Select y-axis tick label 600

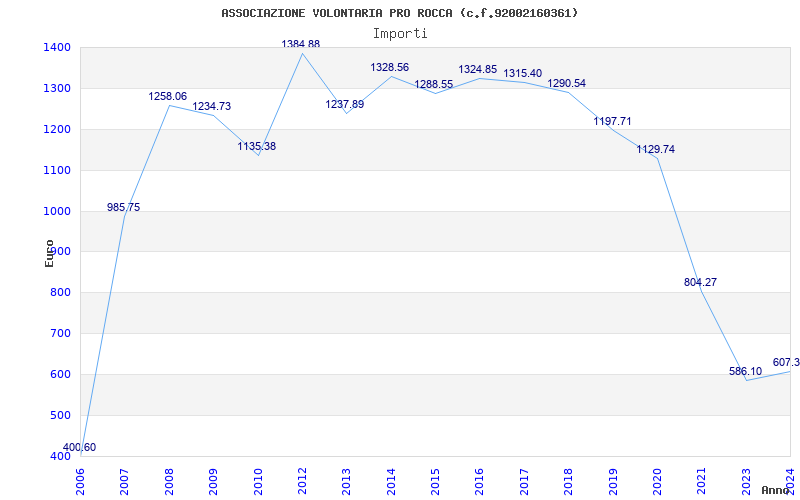coord(61,374)
